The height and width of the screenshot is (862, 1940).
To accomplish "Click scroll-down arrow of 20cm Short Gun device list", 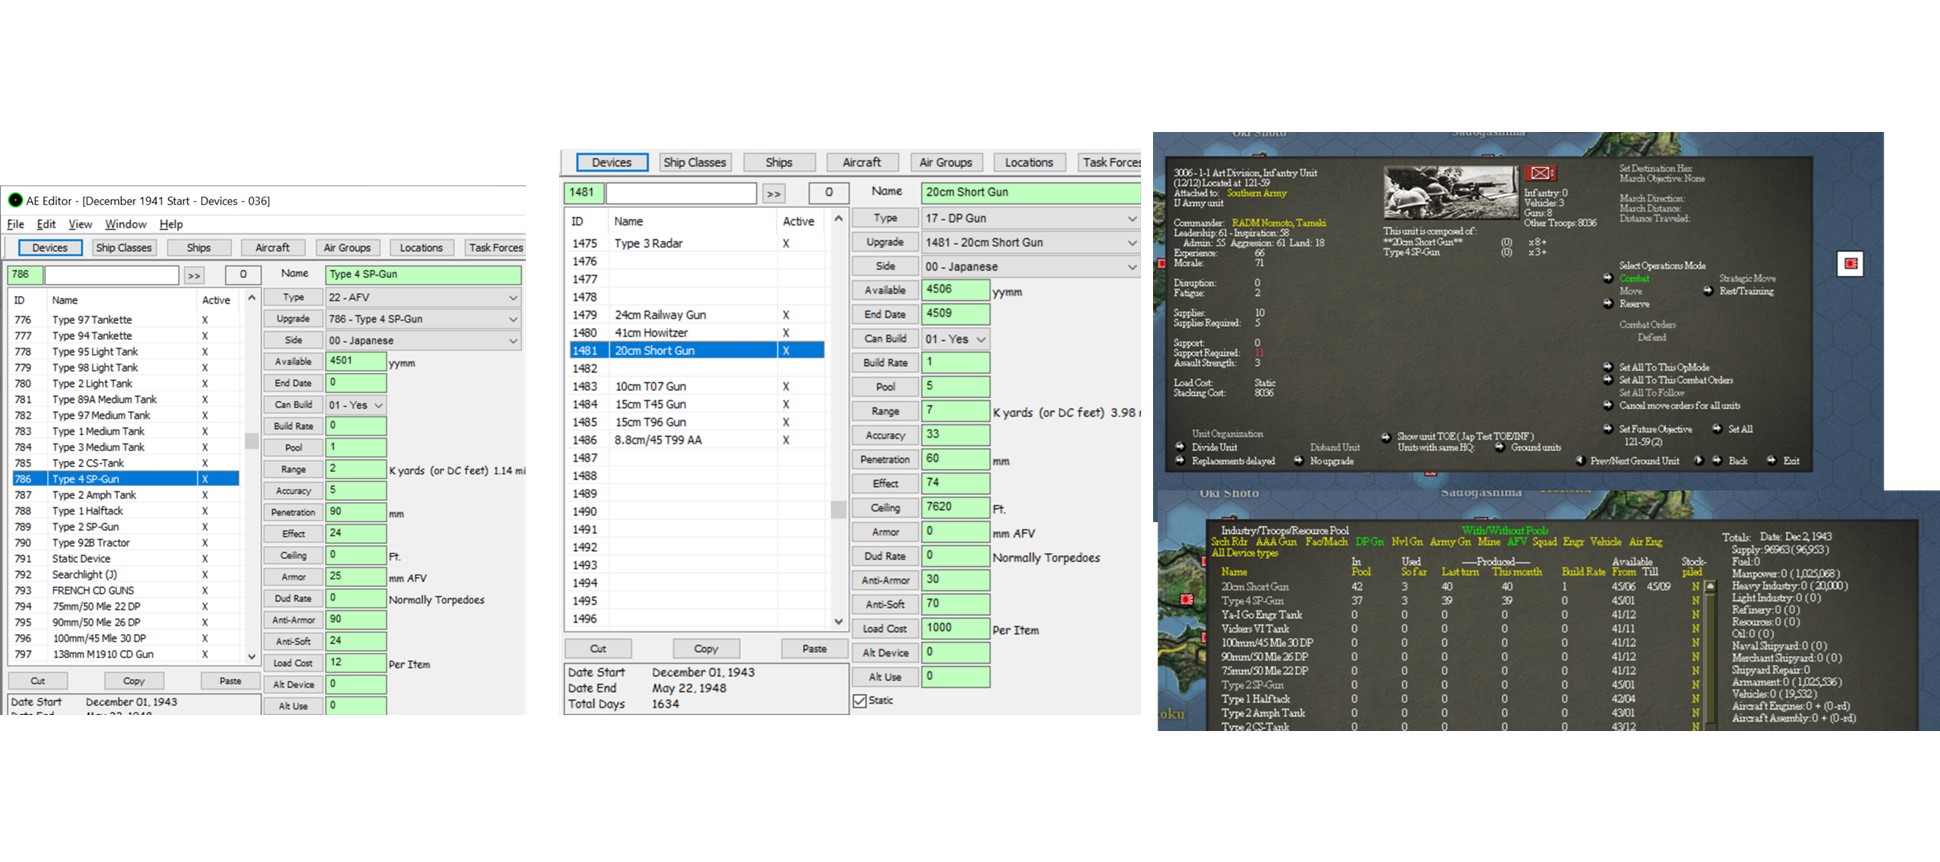I will (838, 621).
